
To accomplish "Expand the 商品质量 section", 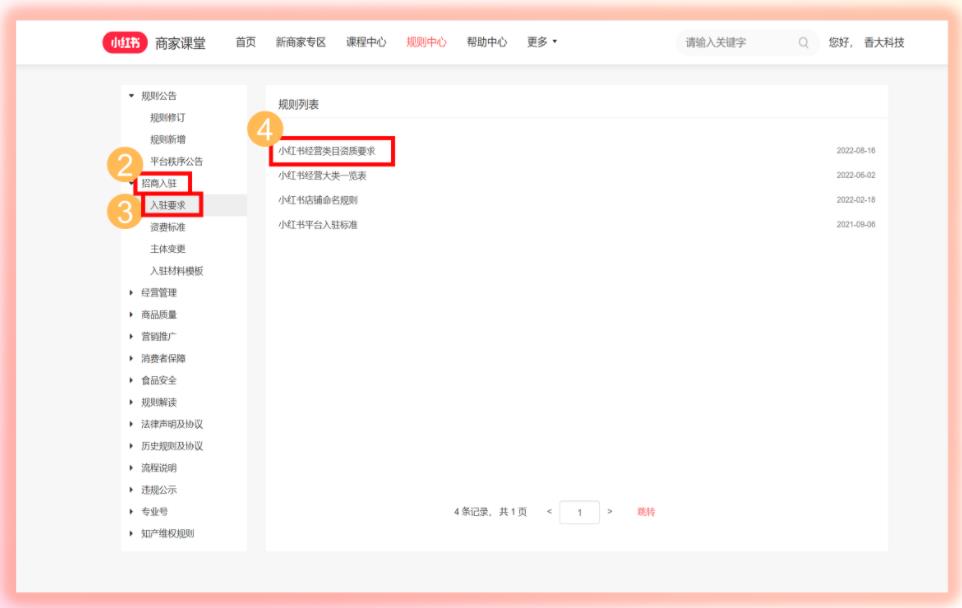I will (158, 315).
